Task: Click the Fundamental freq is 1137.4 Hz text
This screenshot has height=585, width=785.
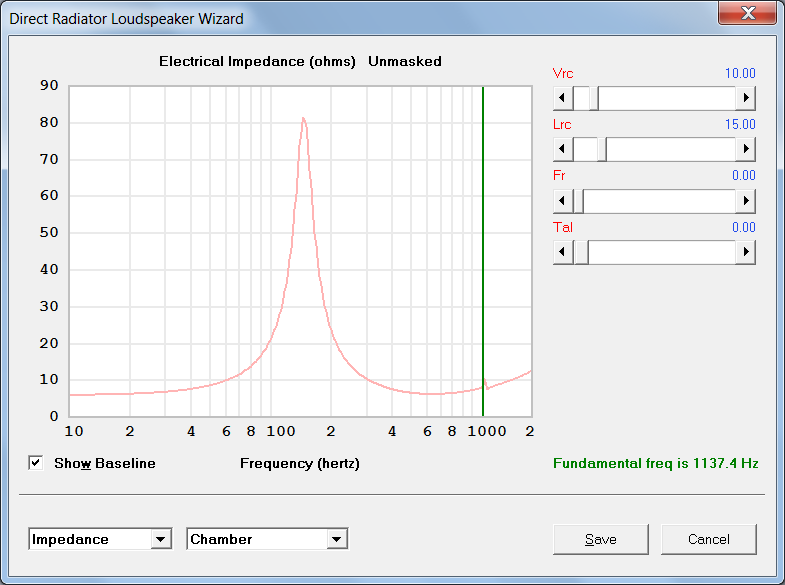Action: click(655, 463)
